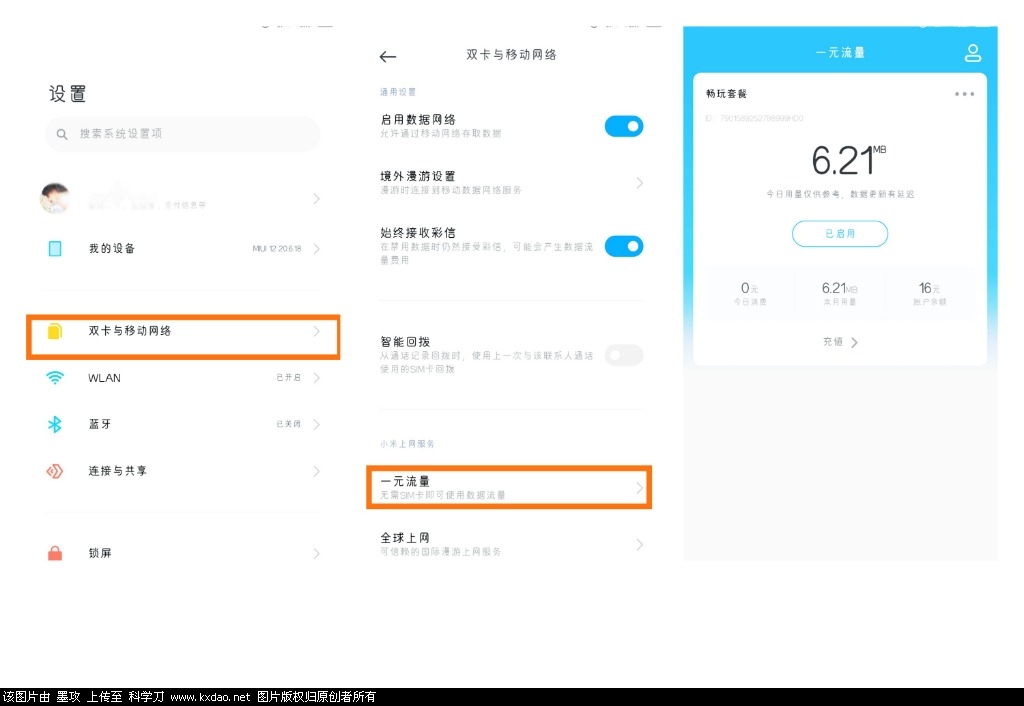Toggle the 智能回拨 switch
This screenshot has width=1024, height=706.
coord(624,355)
